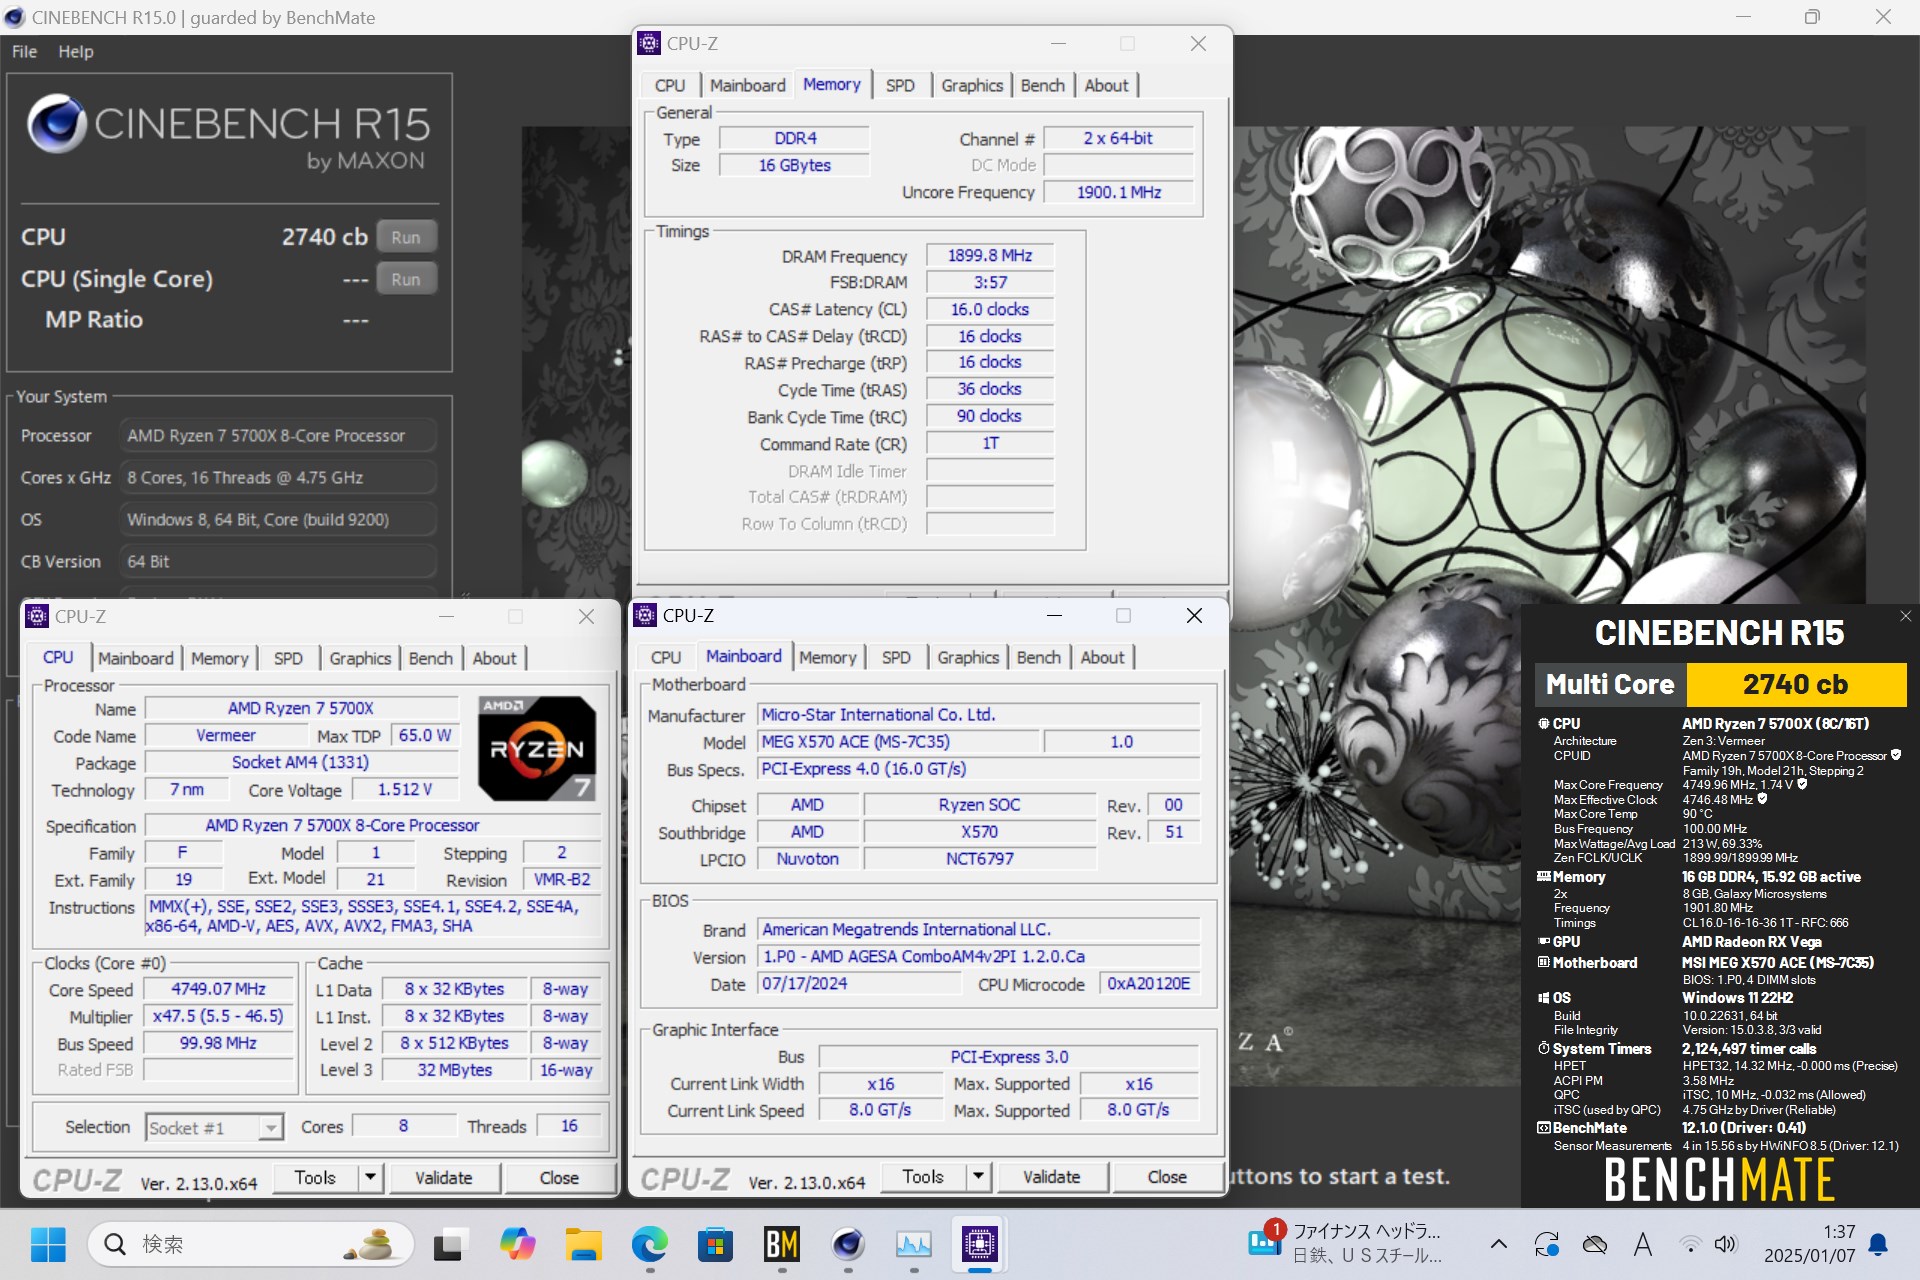This screenshot has width=1920, height=1280.
Task: Open the monitoring graph app on taskbar
Action: (x=914, y=1245)
